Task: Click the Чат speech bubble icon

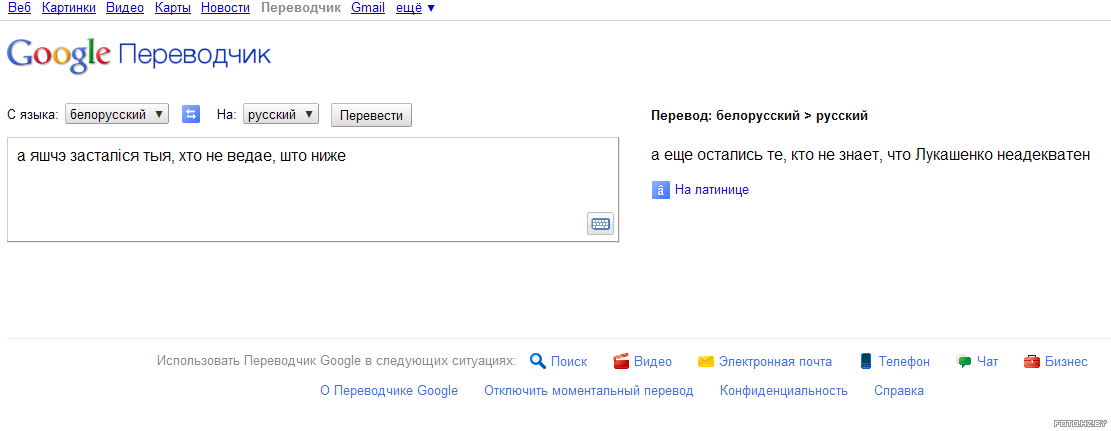Action: coord(964,362)
